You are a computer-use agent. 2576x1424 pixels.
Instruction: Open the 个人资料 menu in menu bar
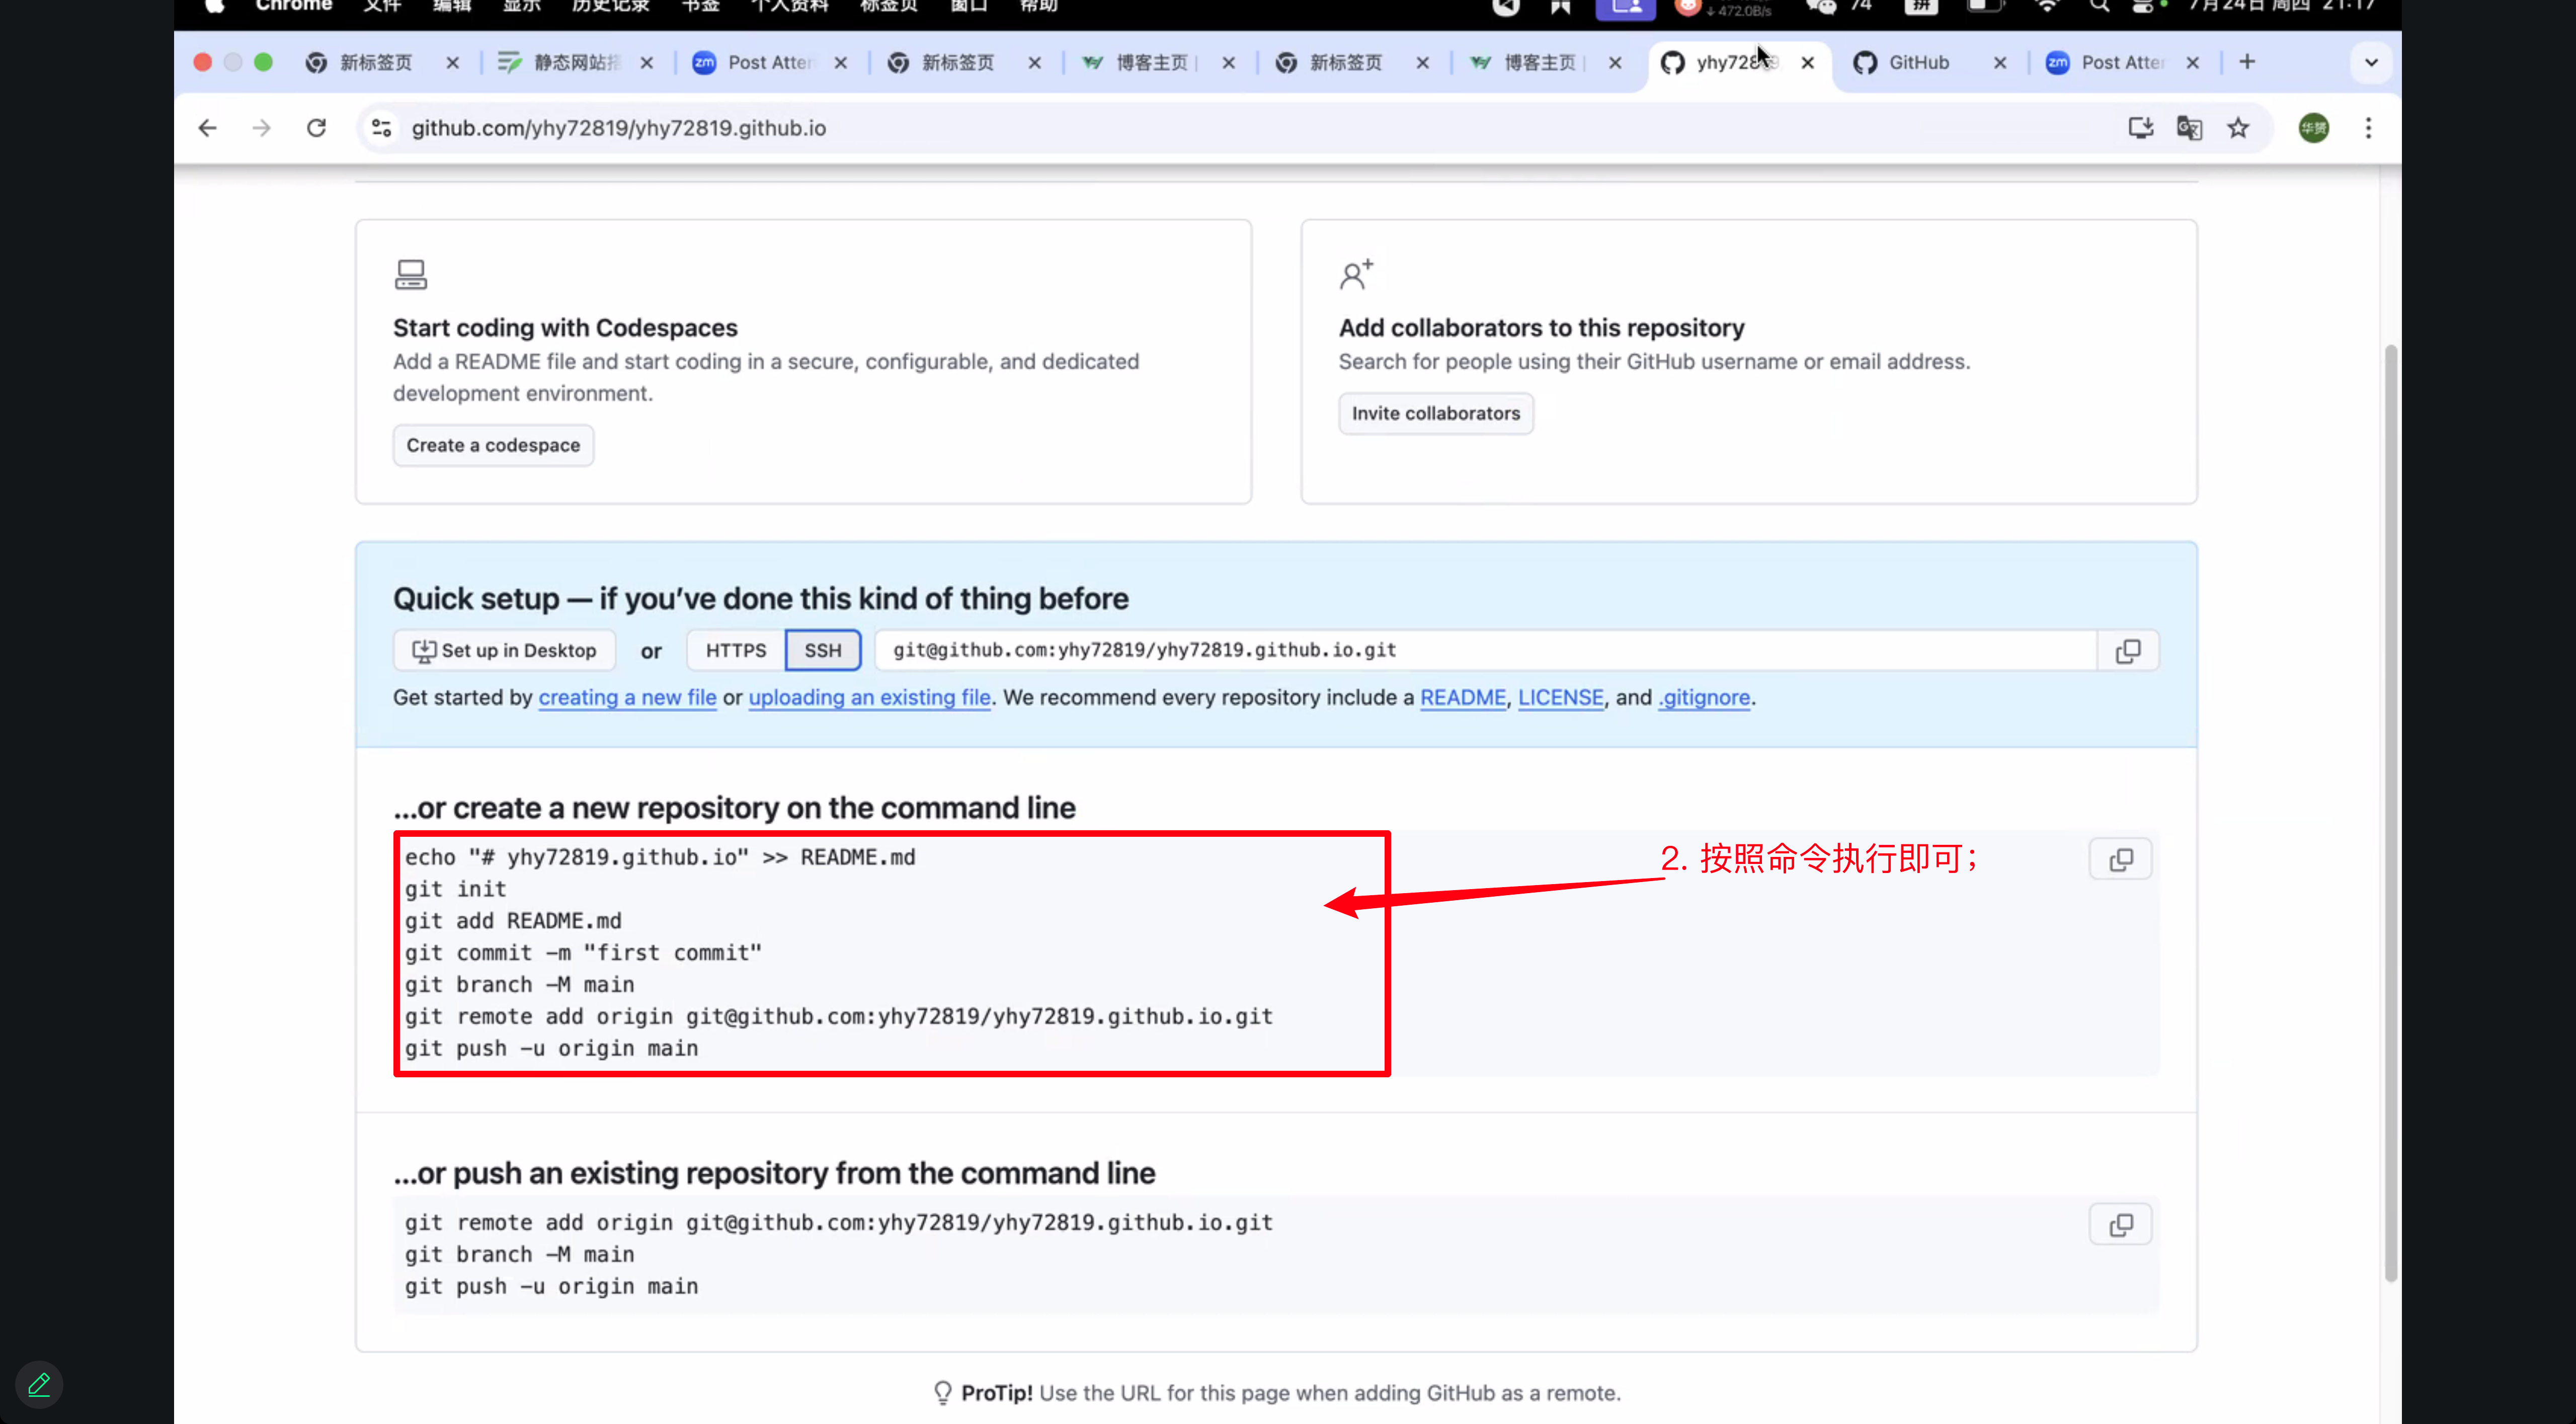(790, 6)
